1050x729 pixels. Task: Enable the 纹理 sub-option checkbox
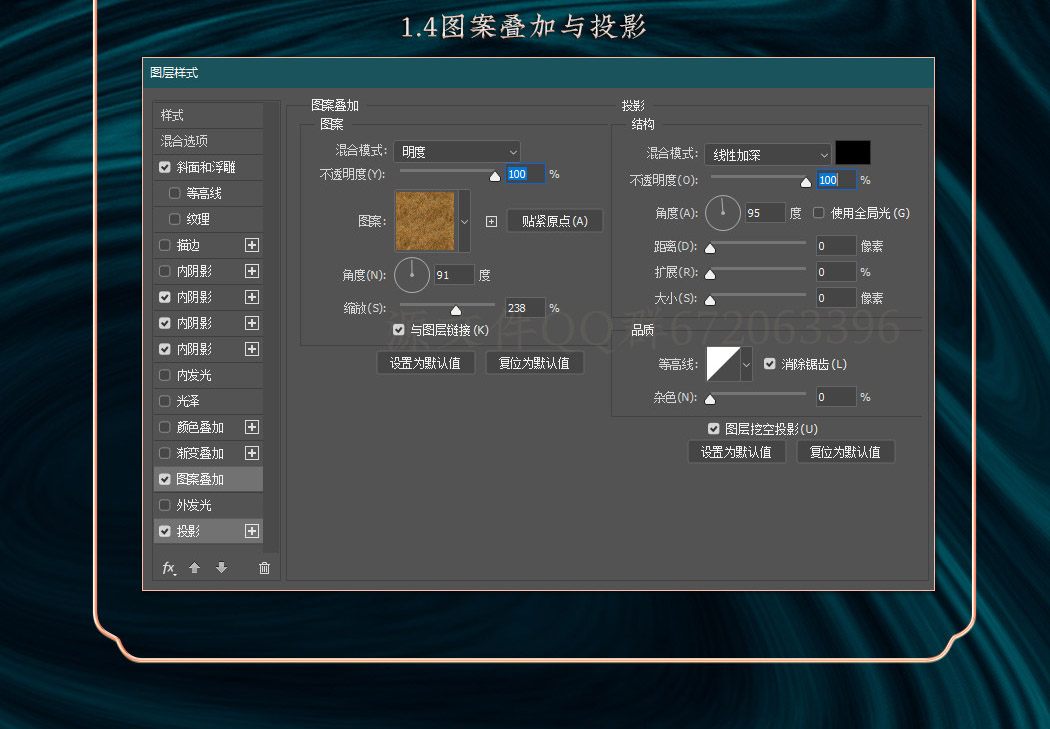(x=175, y=219)
